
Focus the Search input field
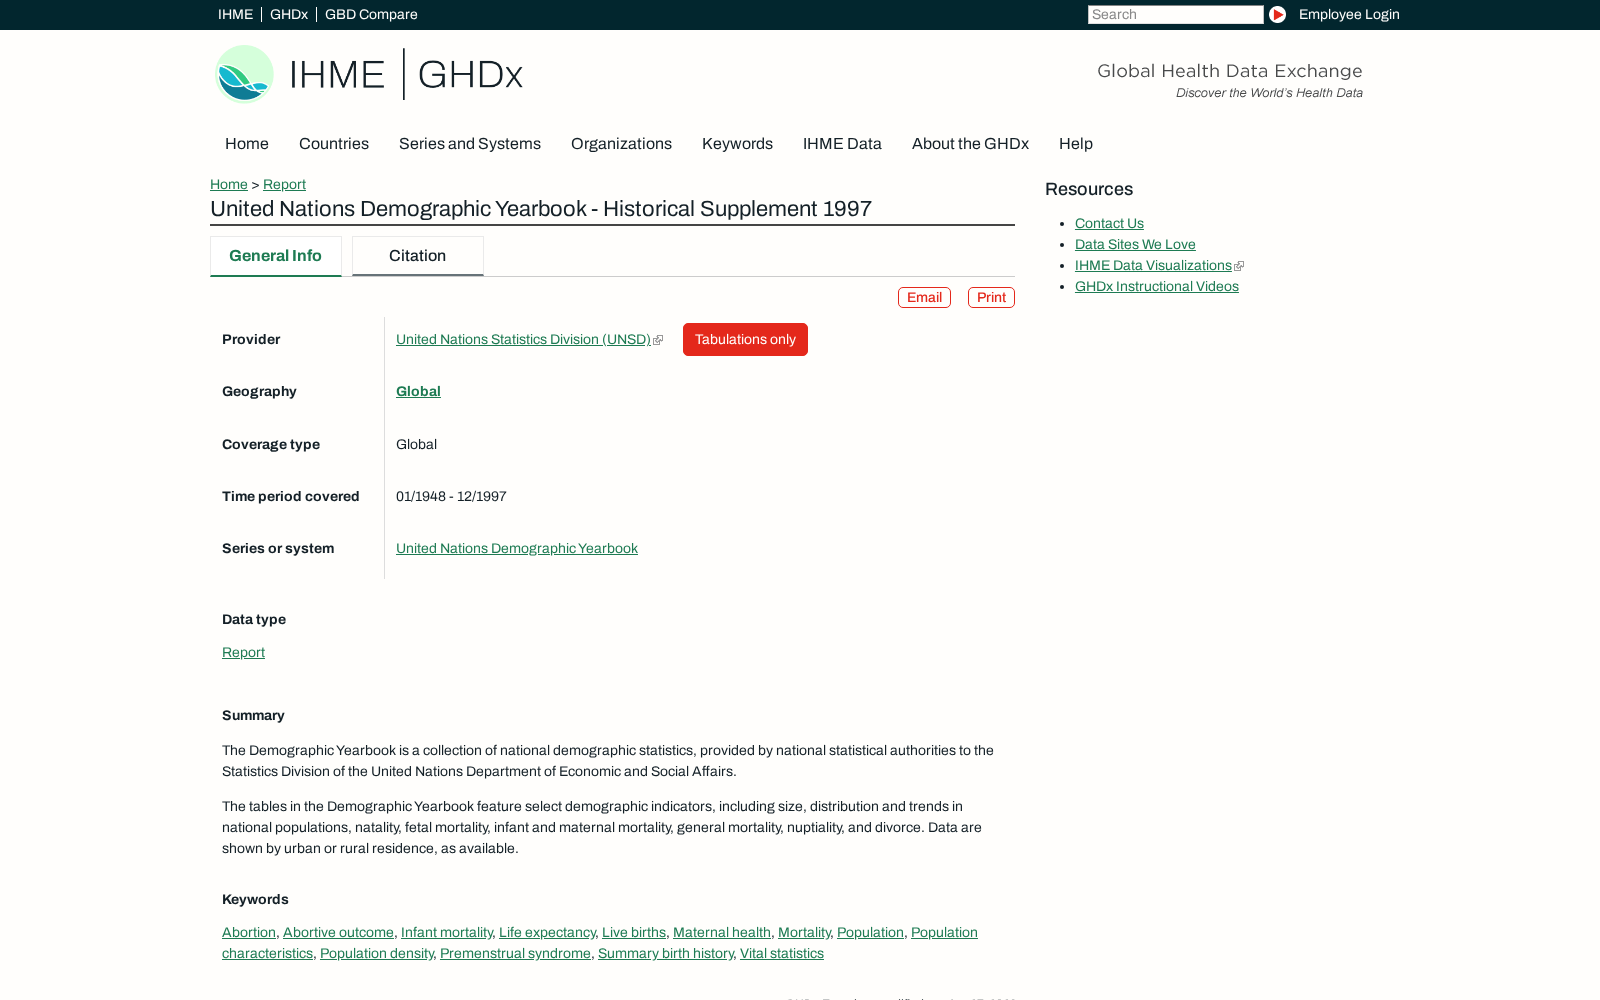(1175, 14)
